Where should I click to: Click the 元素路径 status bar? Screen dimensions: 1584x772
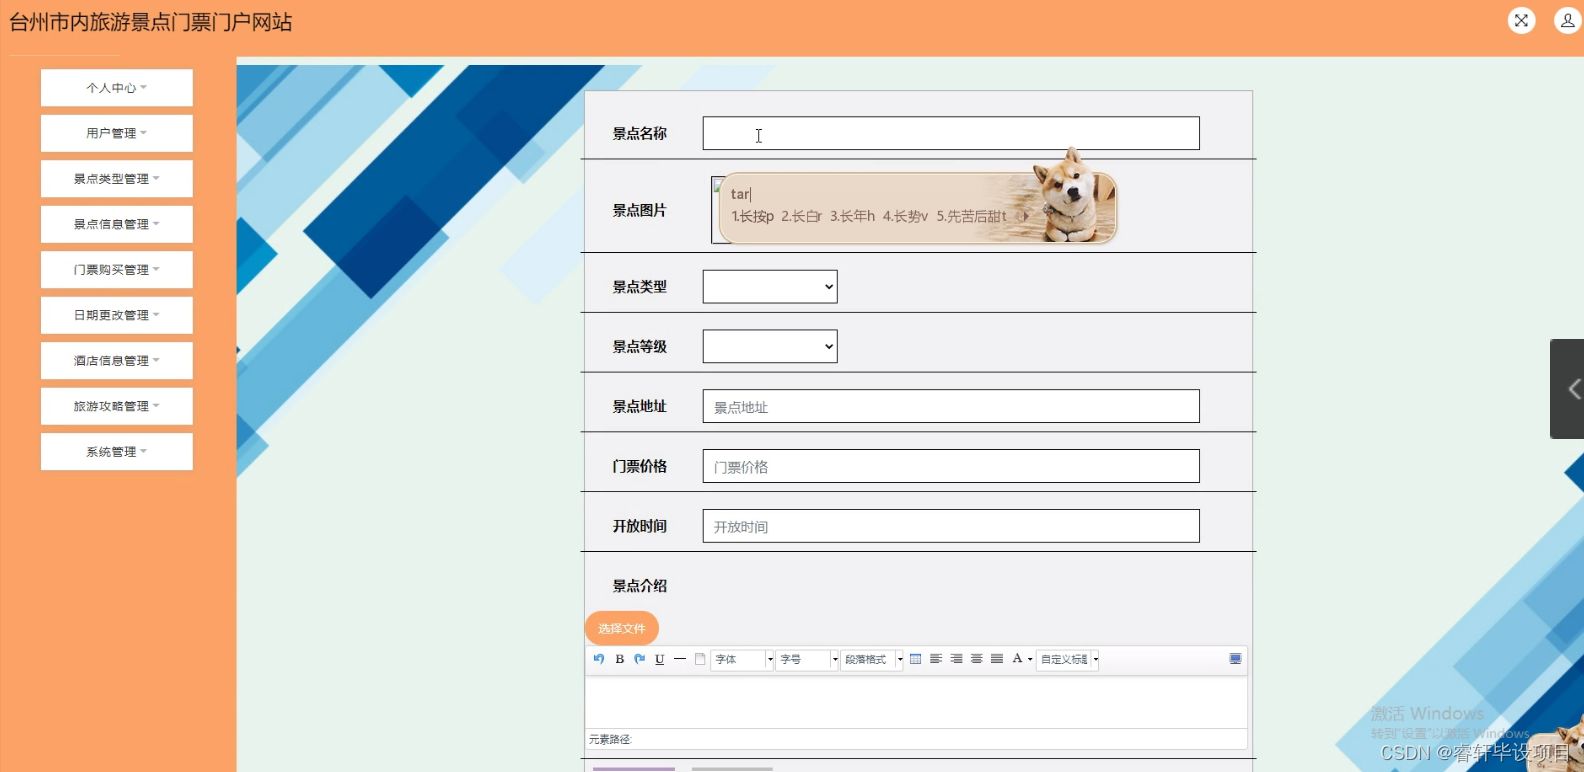tap(916, 739)
